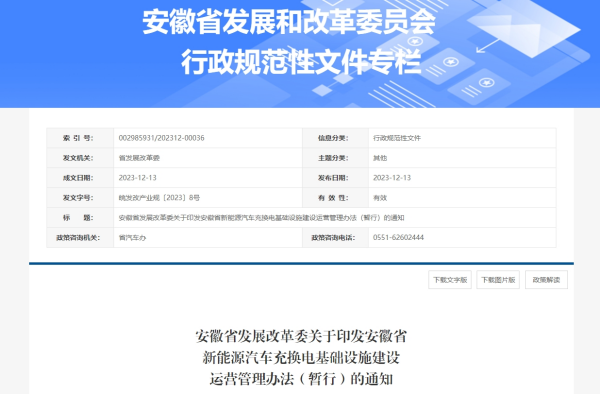Click the 发布日期 value 2023-12-13
The width and height of the screenshot is (600, 394).
(x=392, y=178)
